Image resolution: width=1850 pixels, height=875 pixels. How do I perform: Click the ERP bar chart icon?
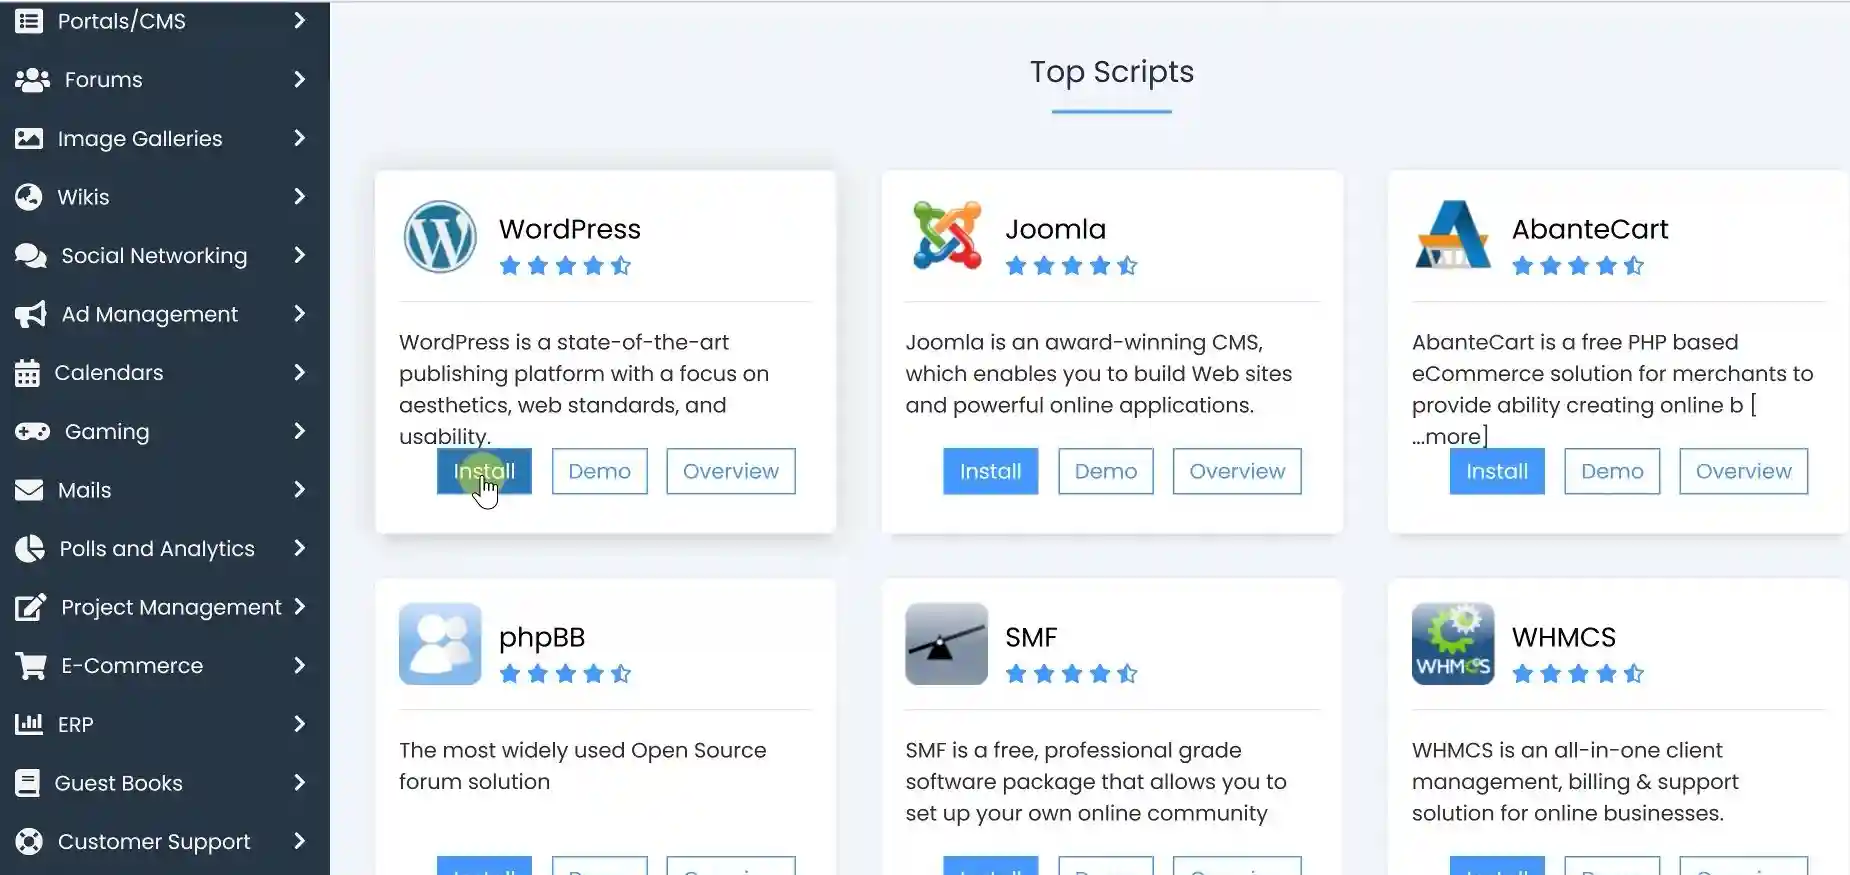pyautogui.click(x=29, y=724)
